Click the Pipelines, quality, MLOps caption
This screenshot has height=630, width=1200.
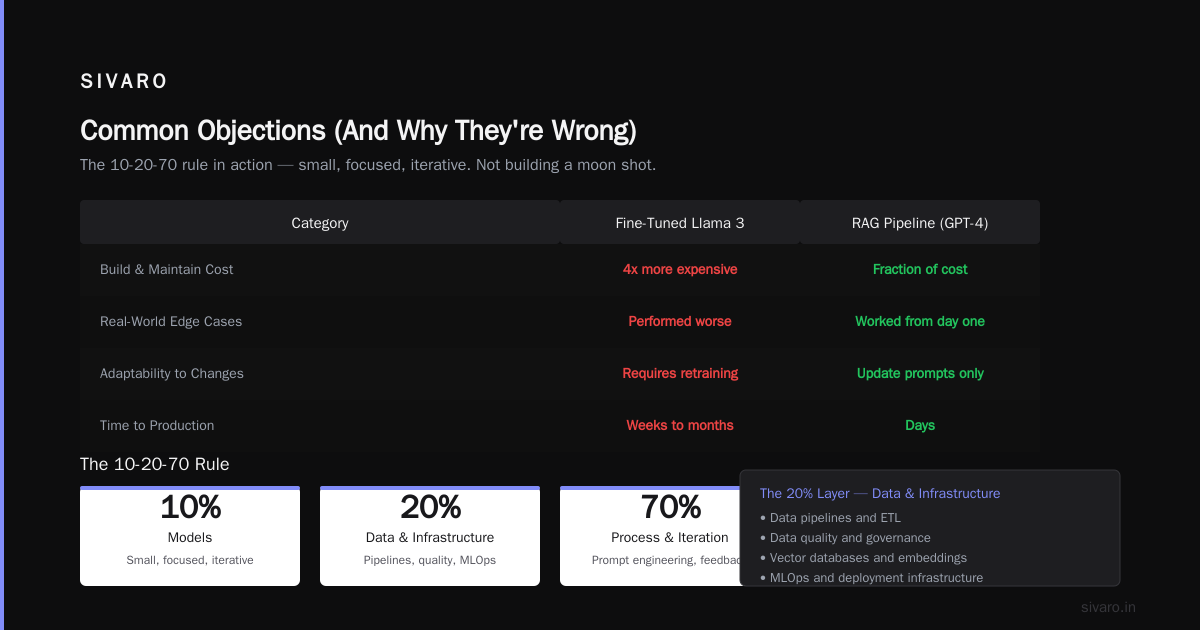point(430,560)
